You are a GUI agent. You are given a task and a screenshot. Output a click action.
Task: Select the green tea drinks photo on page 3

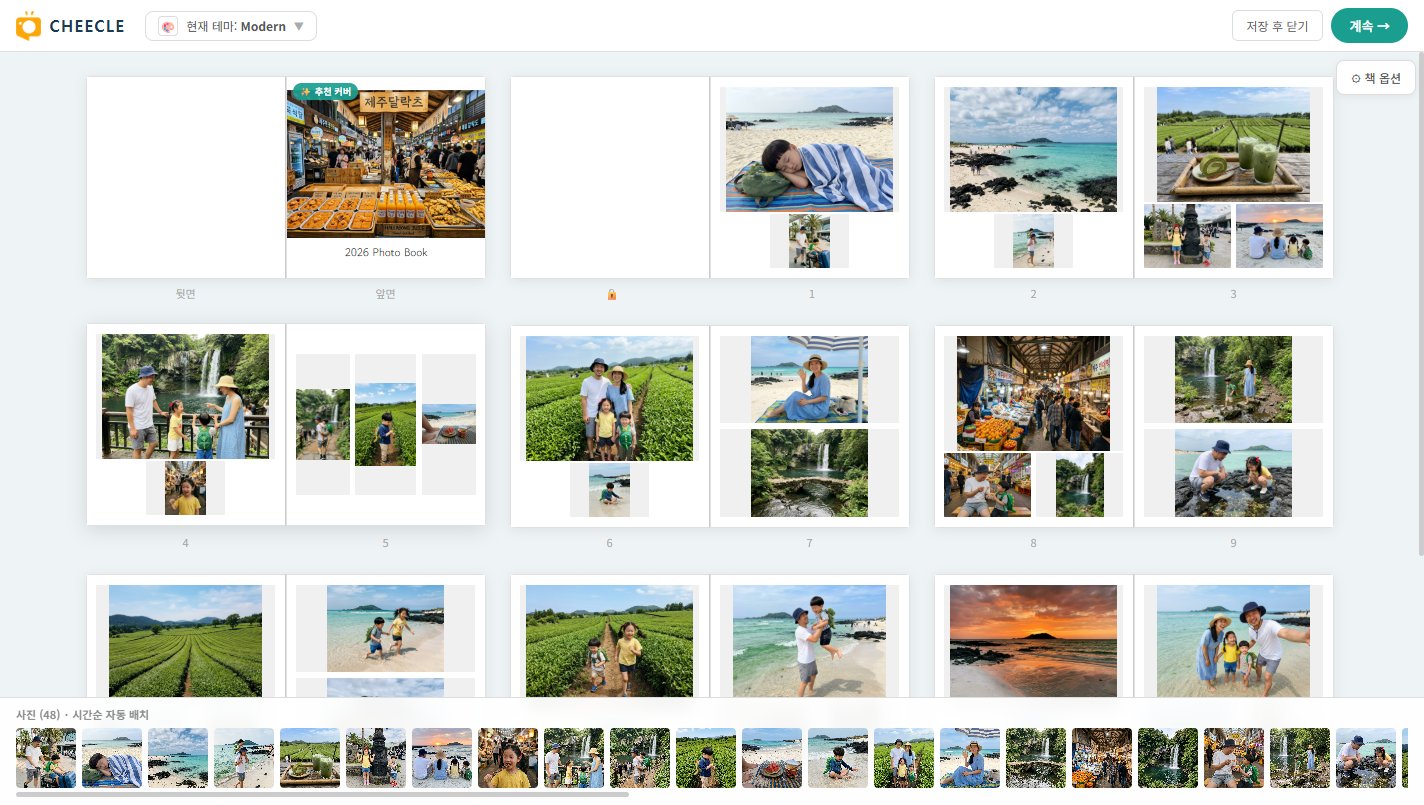tap(1233, 144)
